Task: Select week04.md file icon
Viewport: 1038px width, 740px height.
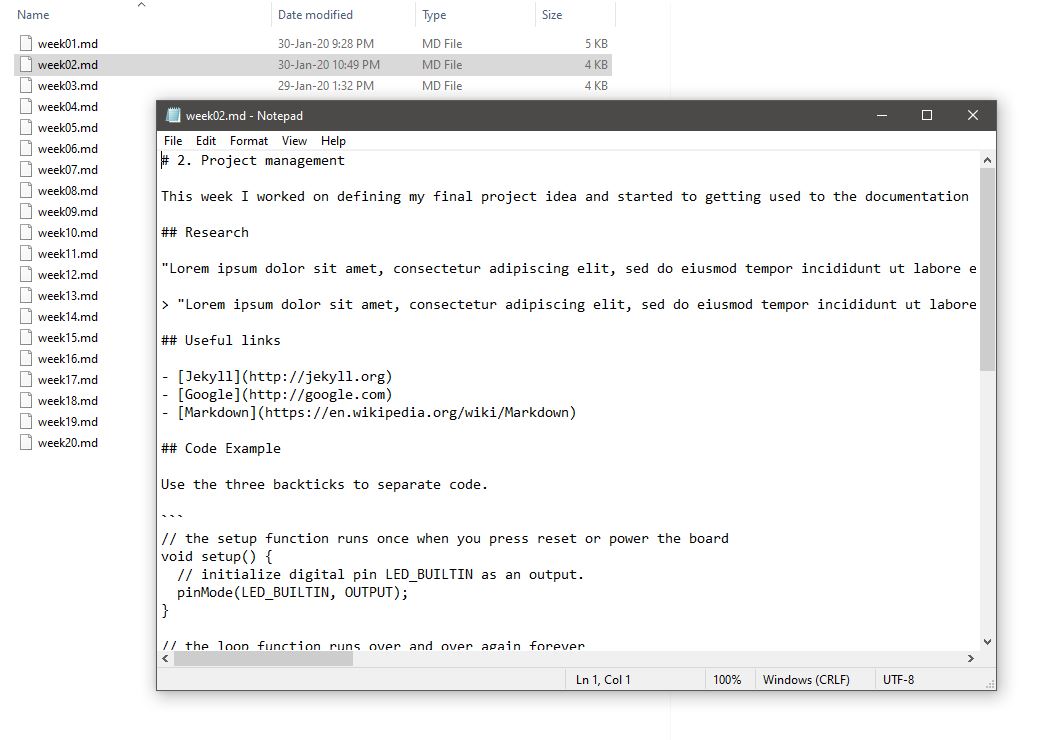Action: coord(26,107)
